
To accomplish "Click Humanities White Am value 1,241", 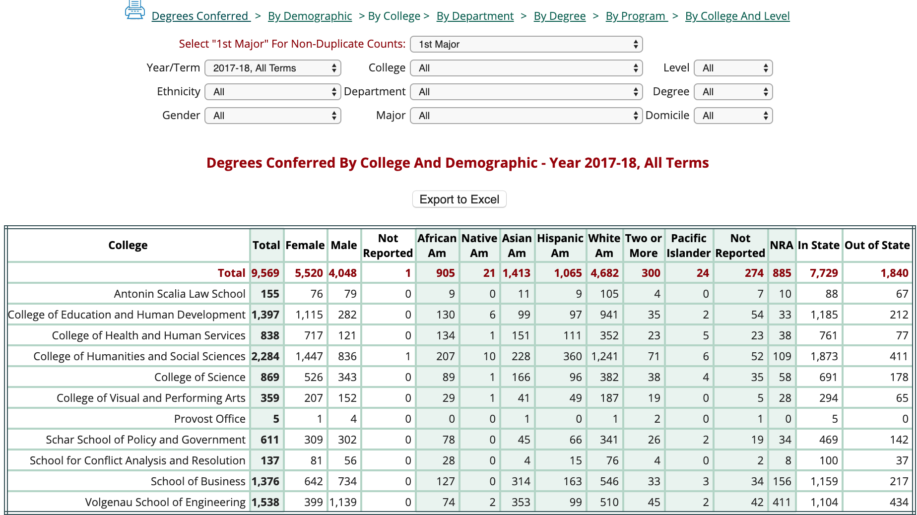I will [604, 357].
